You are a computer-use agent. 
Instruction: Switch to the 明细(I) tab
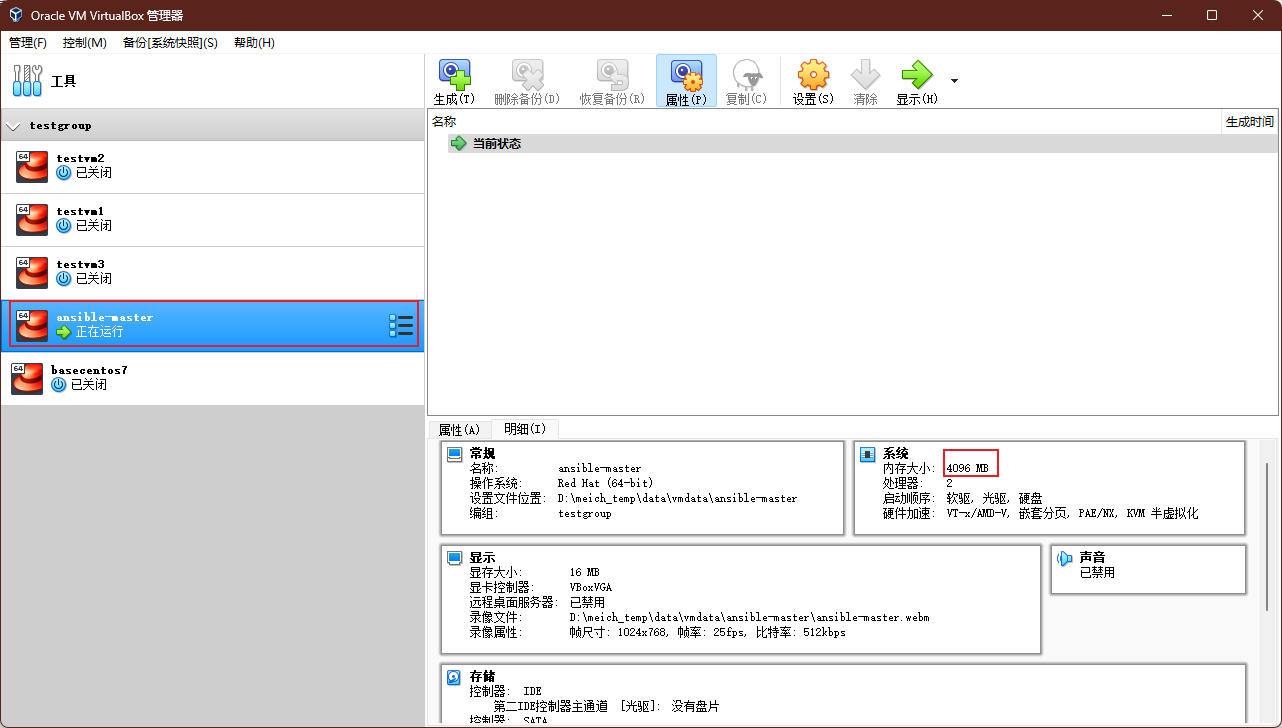point(525,429)
